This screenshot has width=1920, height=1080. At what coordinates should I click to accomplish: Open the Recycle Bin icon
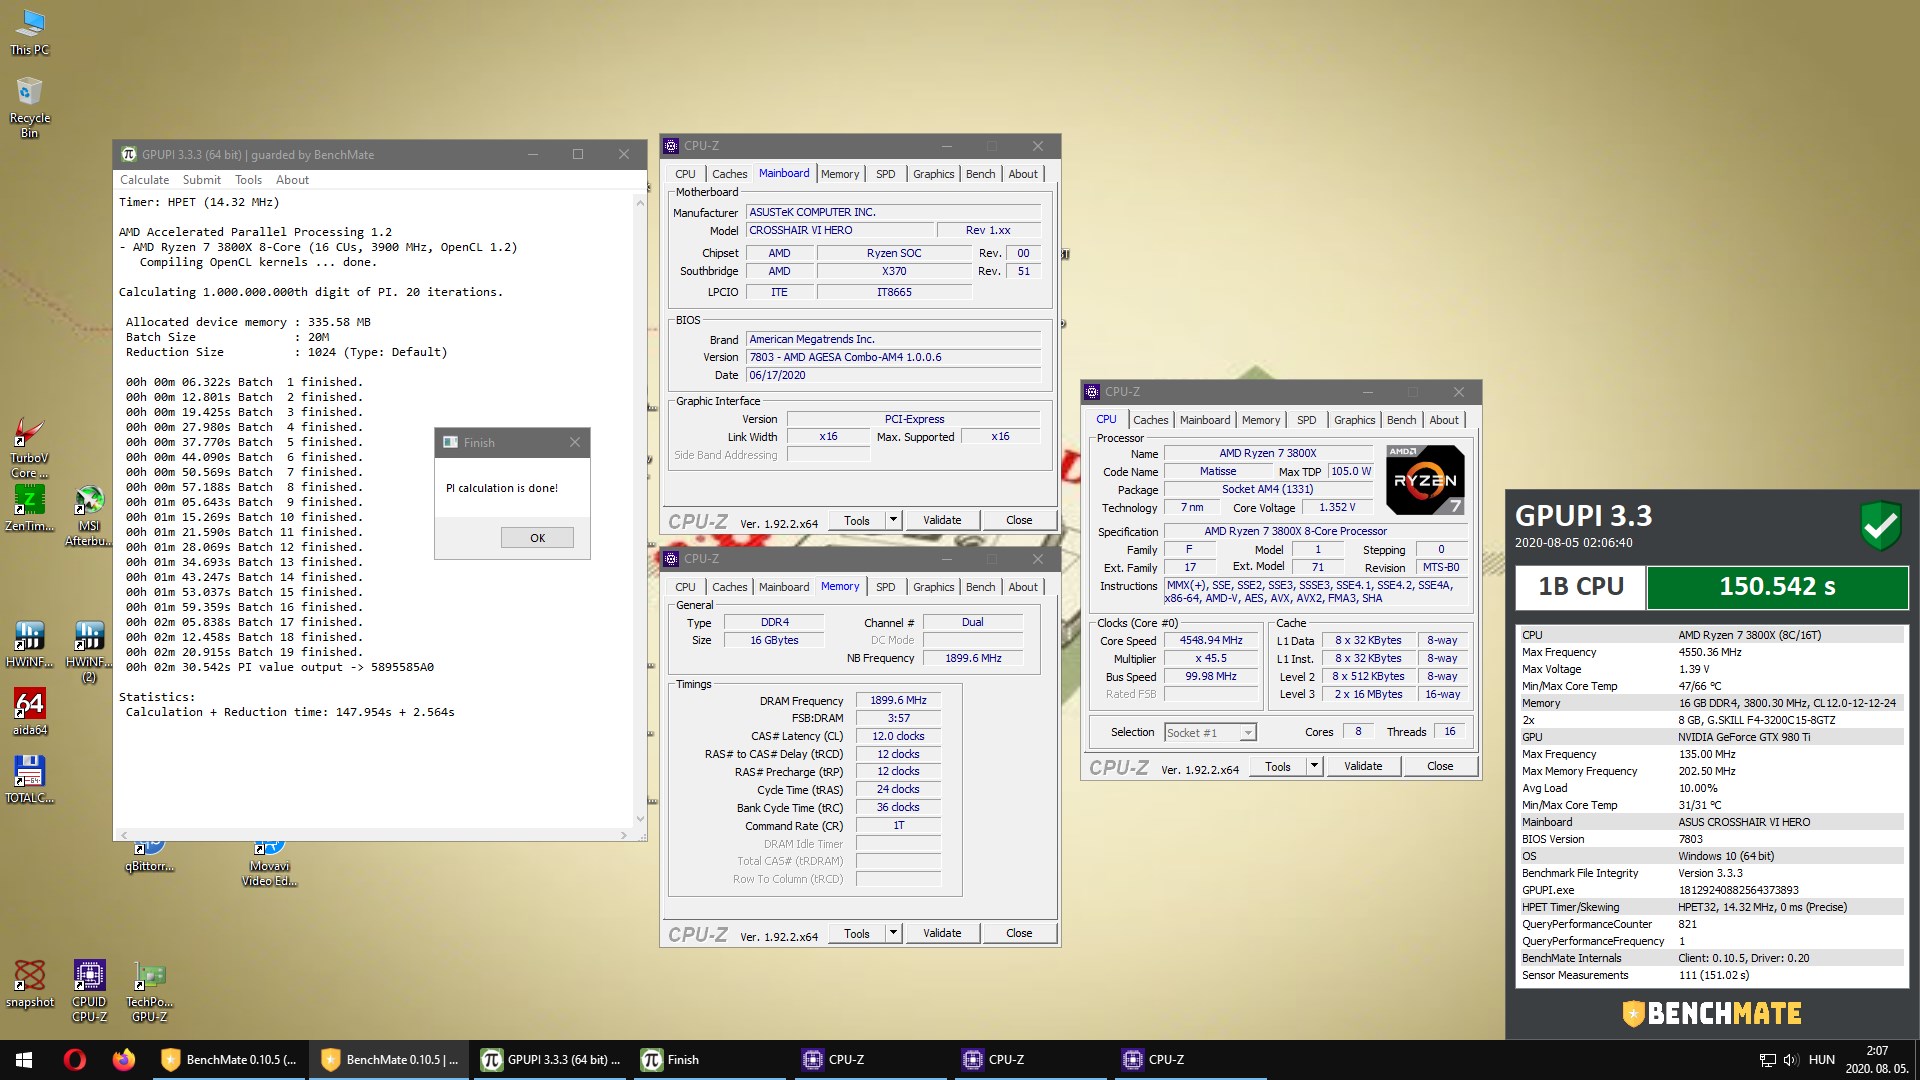(x=29, y=107)
